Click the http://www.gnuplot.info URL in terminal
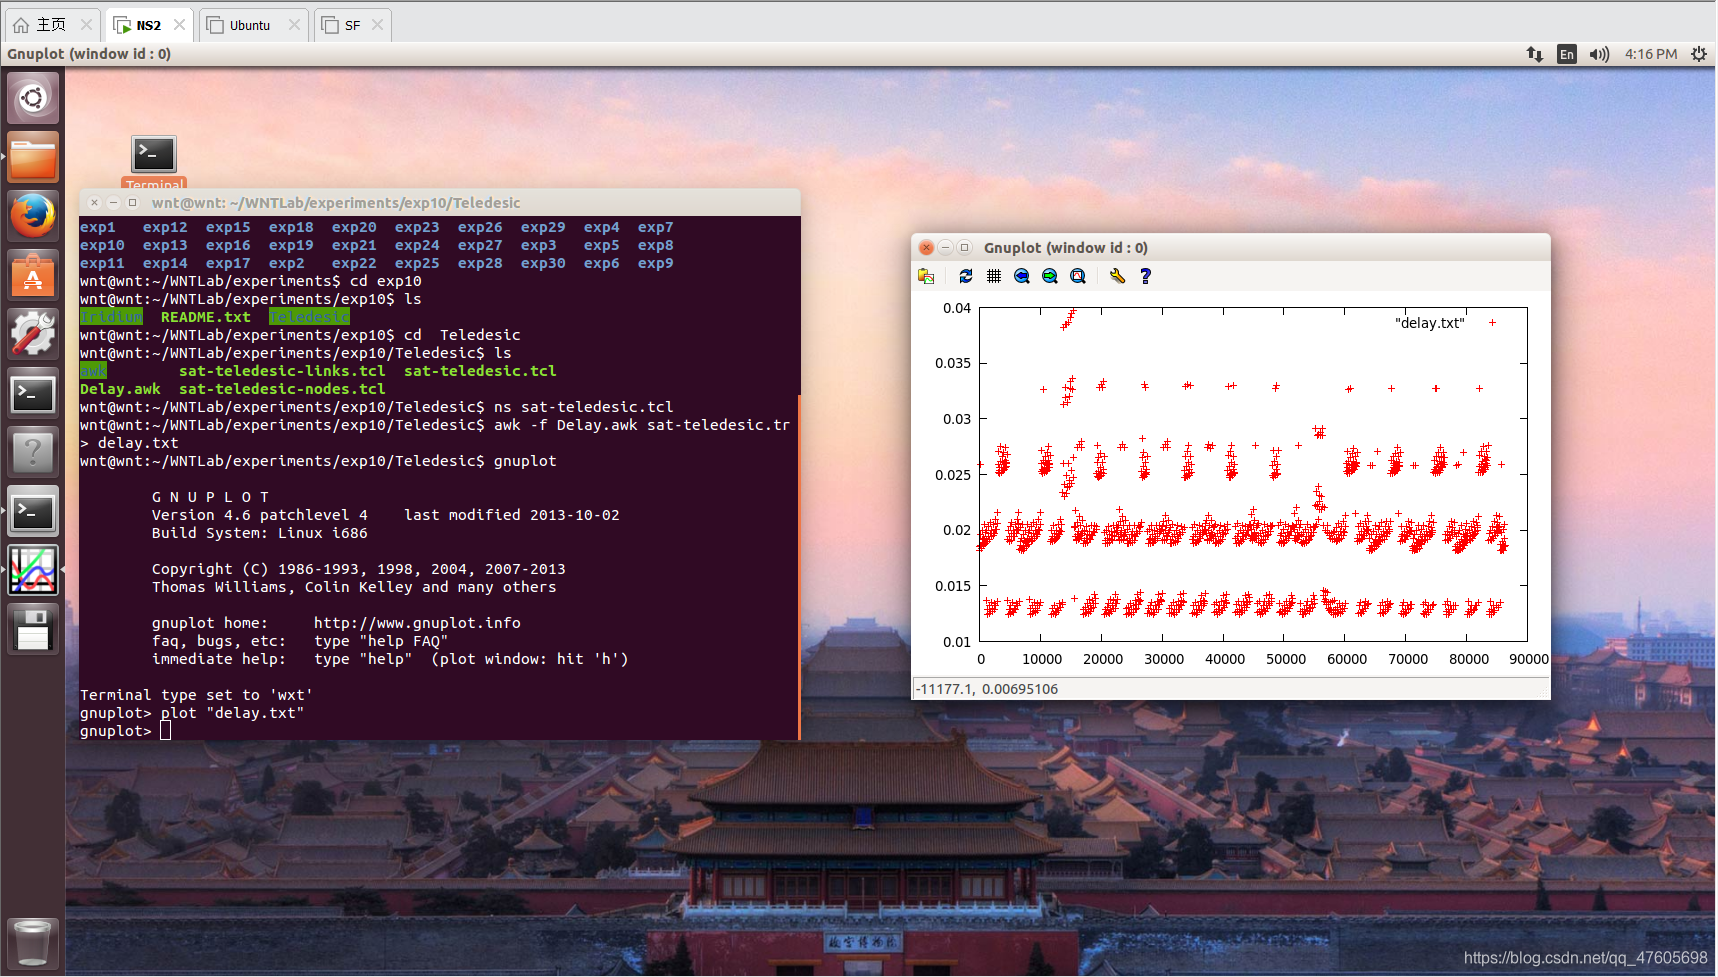 [x=417, y=623]
